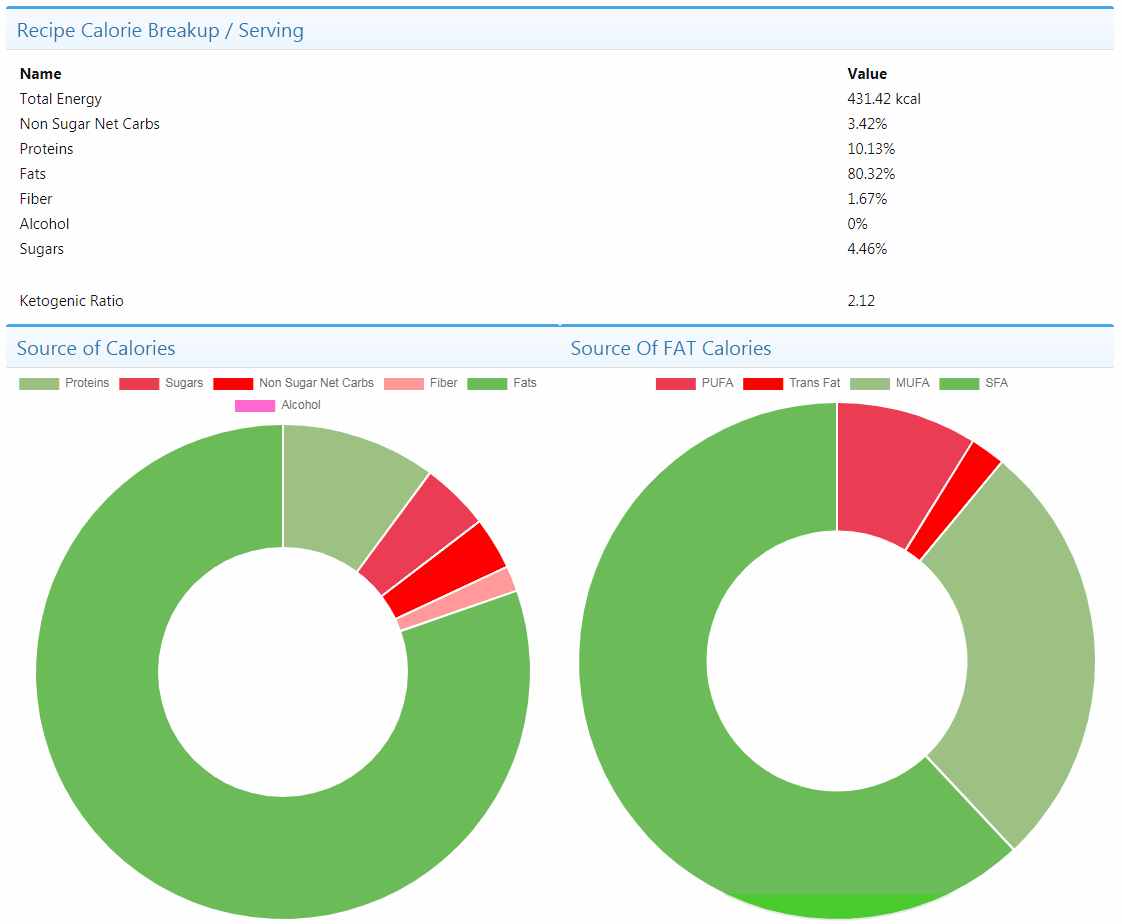
Task: Toggle the Alcohol legend swatch
Action: (x=255, y=406)
